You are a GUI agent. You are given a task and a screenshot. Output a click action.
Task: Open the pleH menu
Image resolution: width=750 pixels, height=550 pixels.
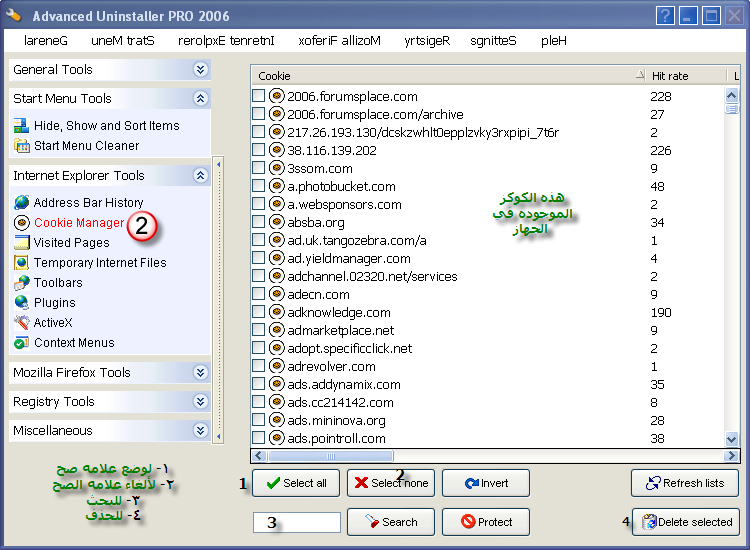tap(554, 41)
